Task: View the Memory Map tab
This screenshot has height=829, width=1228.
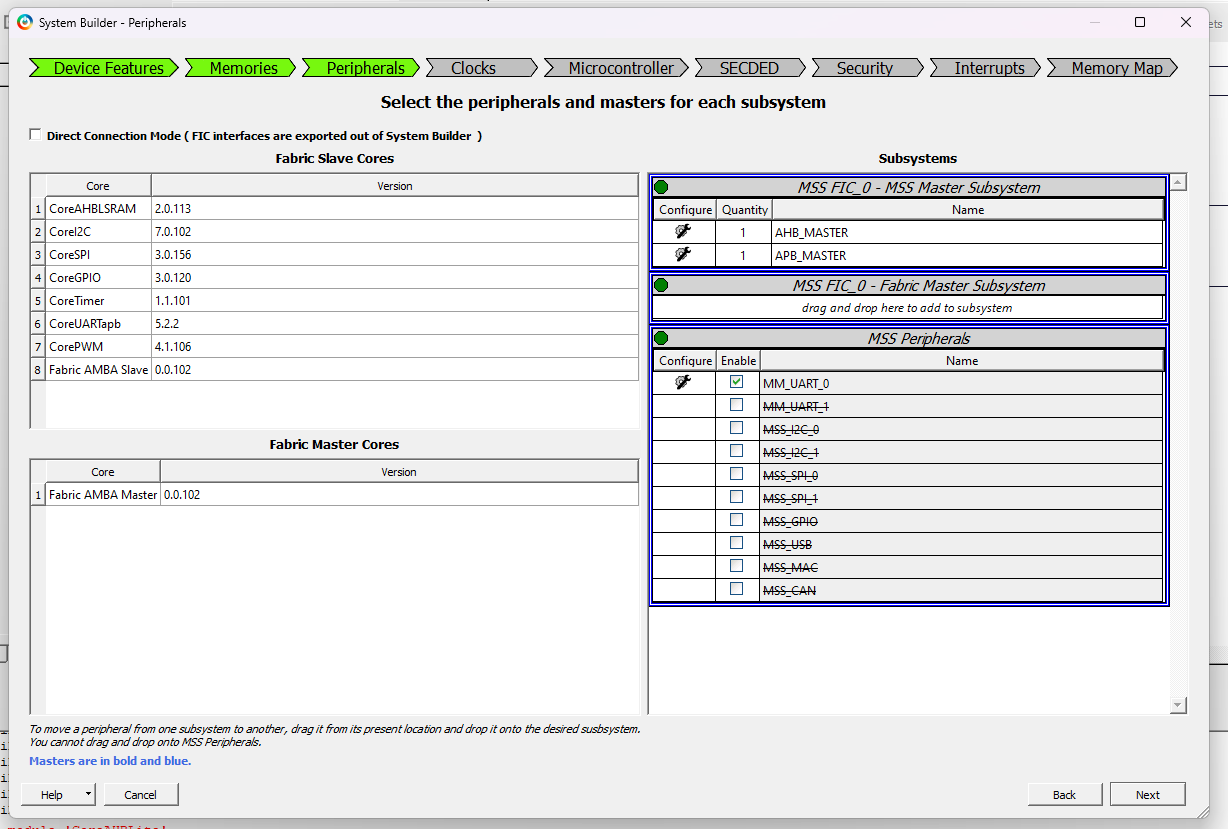Action: pyautogui.click(x=1113, y=67)
